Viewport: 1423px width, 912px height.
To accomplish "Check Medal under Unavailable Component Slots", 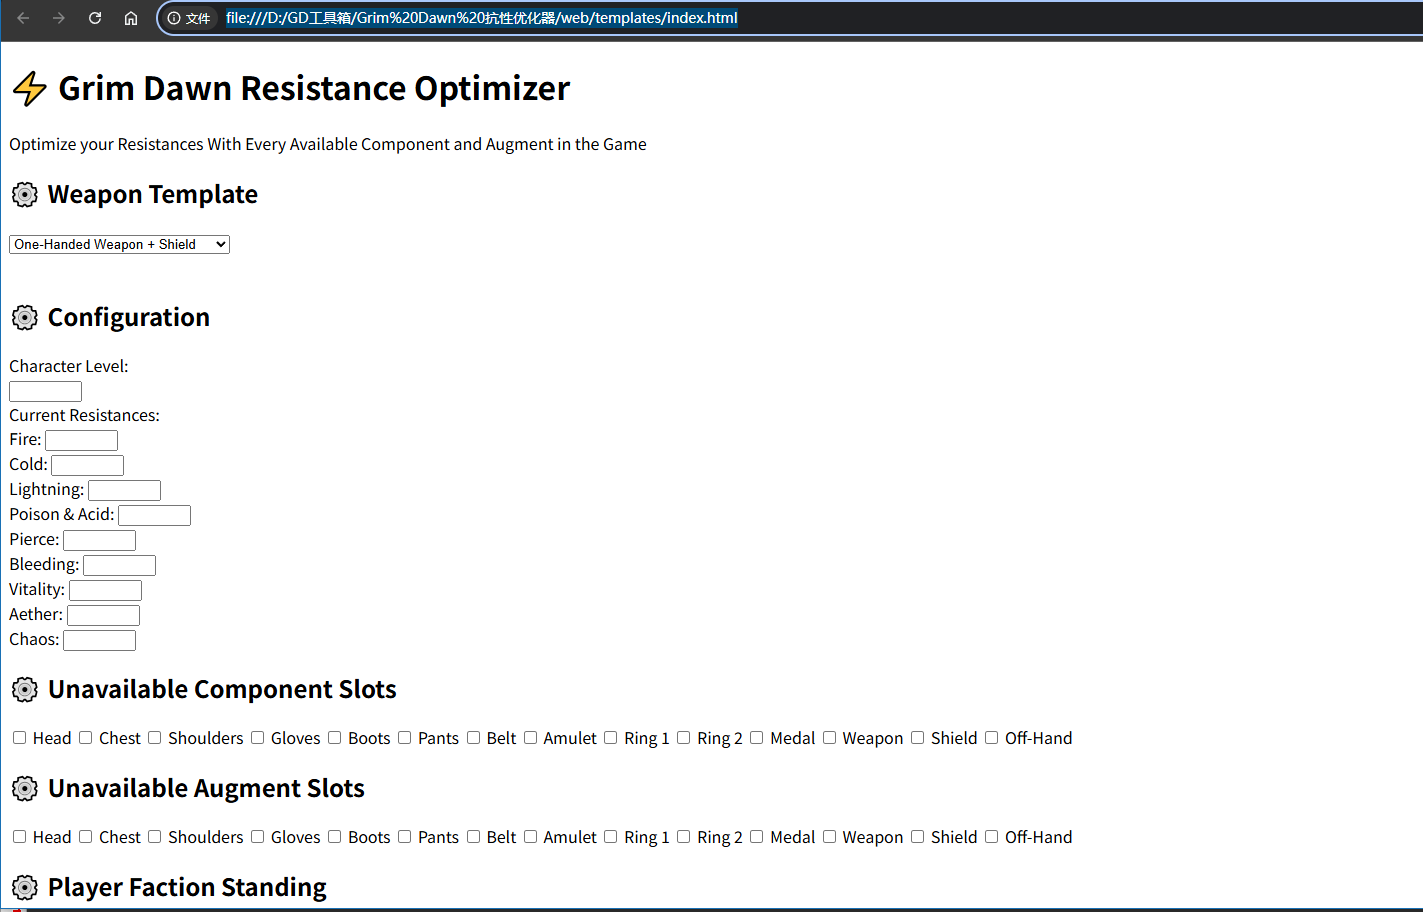I will [757, 738].
